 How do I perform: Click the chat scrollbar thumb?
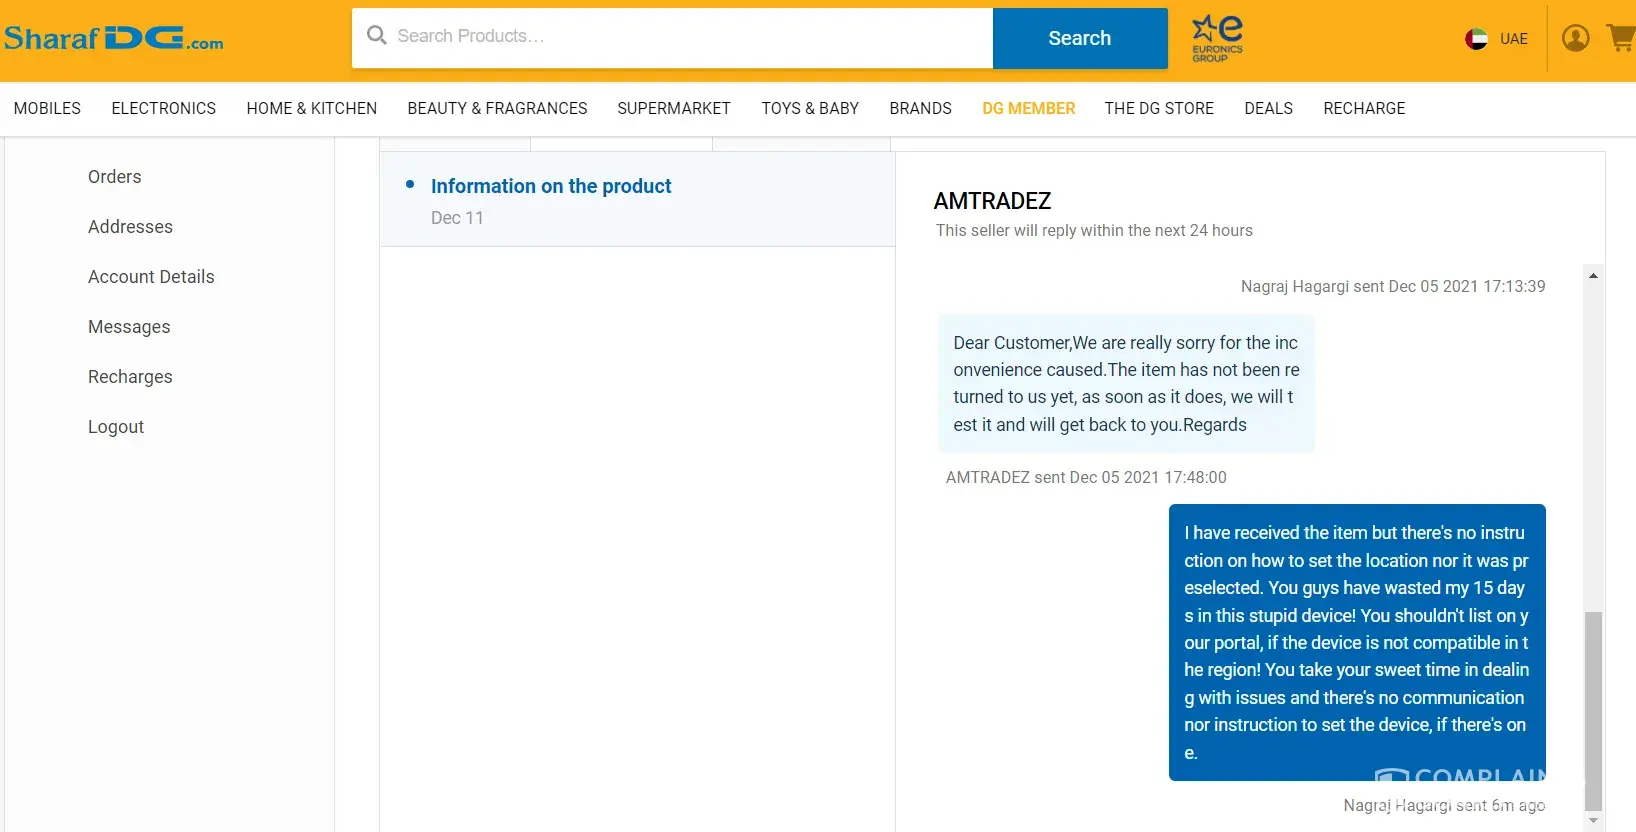[1593, 710]
